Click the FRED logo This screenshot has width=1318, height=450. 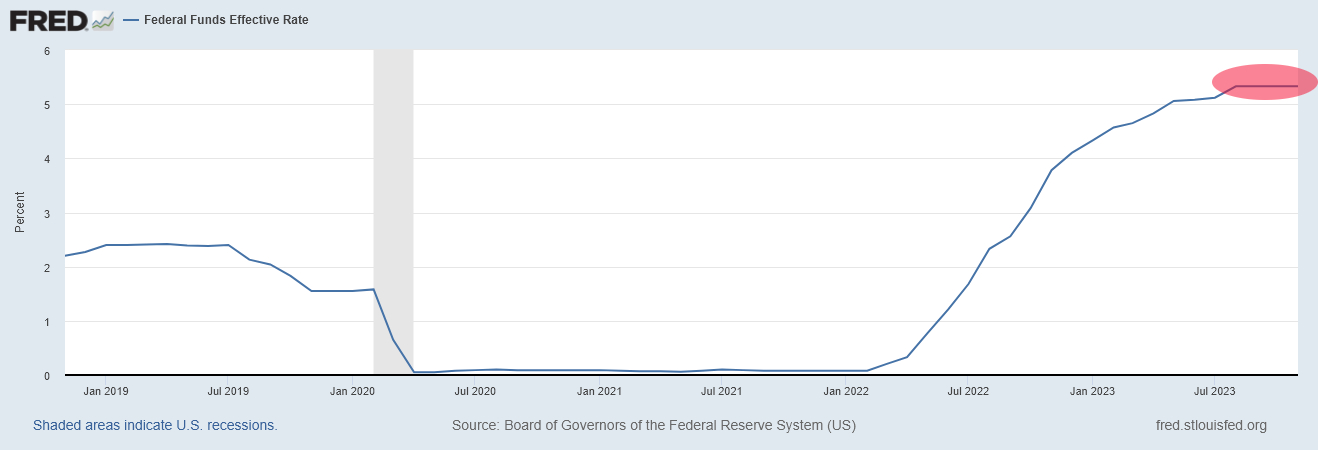click(x=49, y=20)
